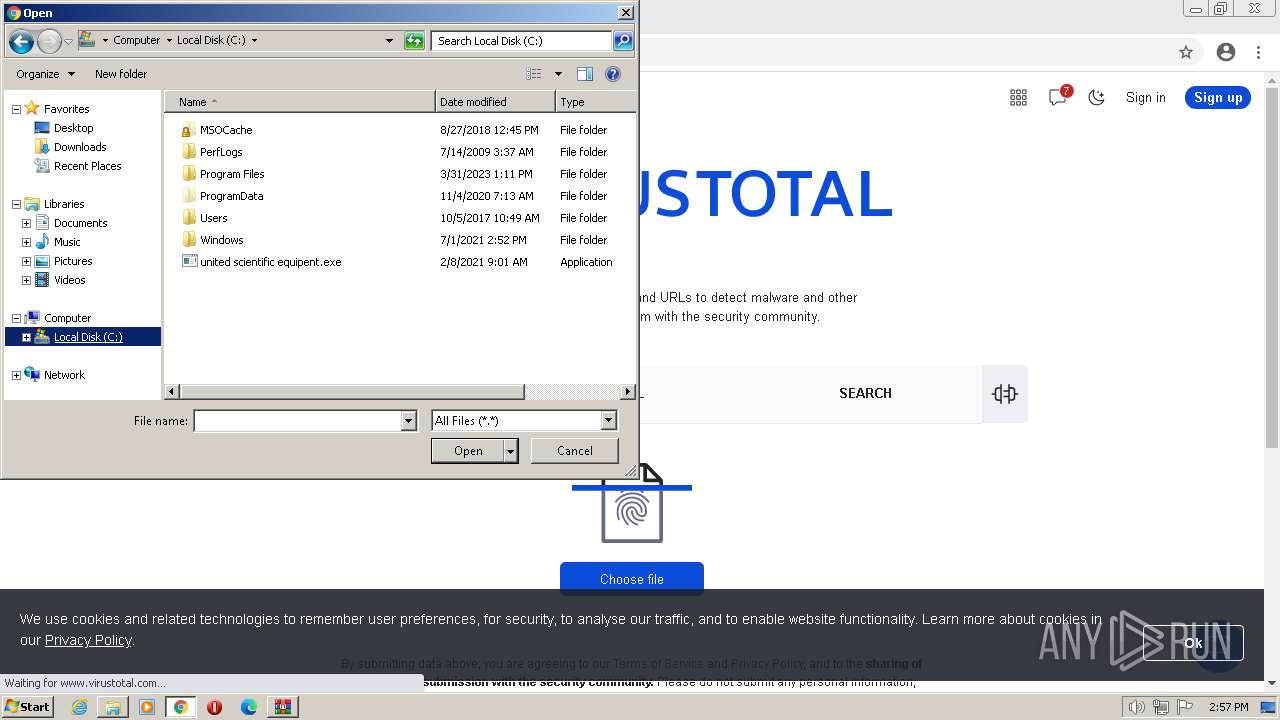Select the Program Files folder
Image resolution: width=1280 pixels, height=720 pixels.
232,174
